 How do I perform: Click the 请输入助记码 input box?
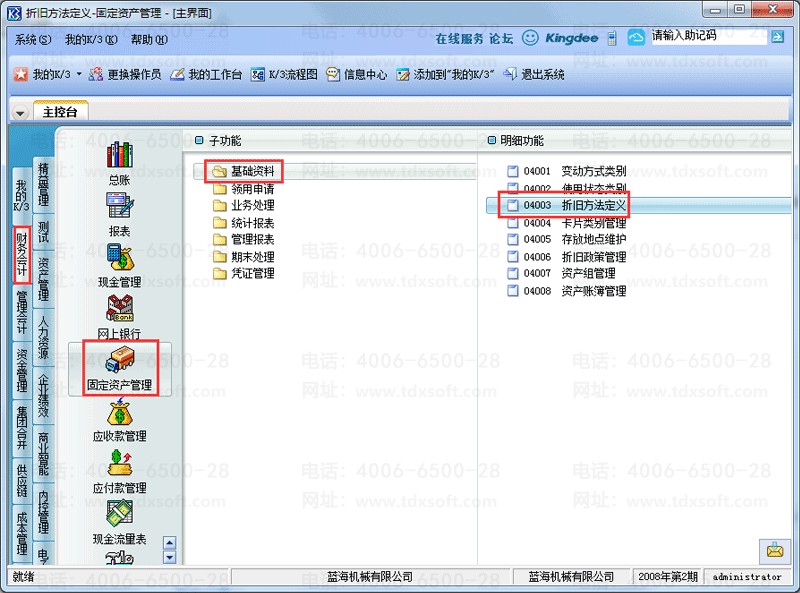click(x=708, y=37)
